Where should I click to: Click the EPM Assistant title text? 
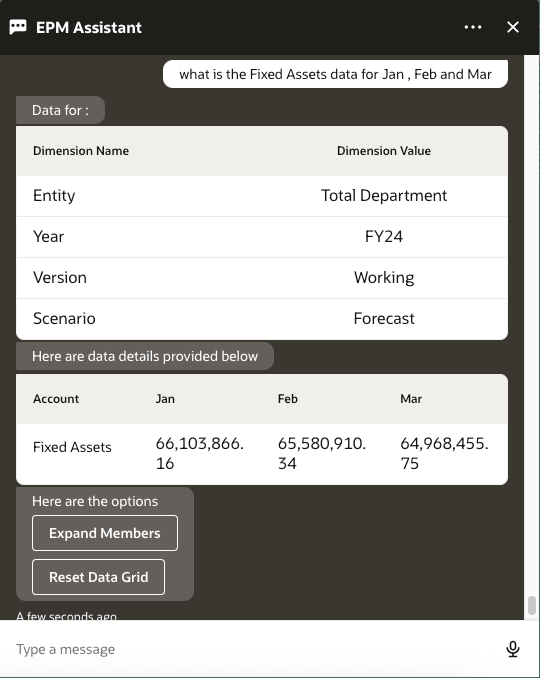click(89, 27)
